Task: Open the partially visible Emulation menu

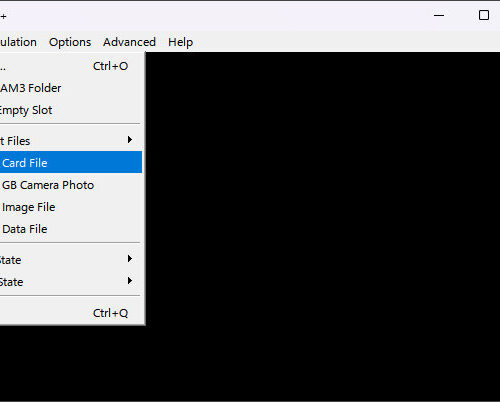Action: 18,42
